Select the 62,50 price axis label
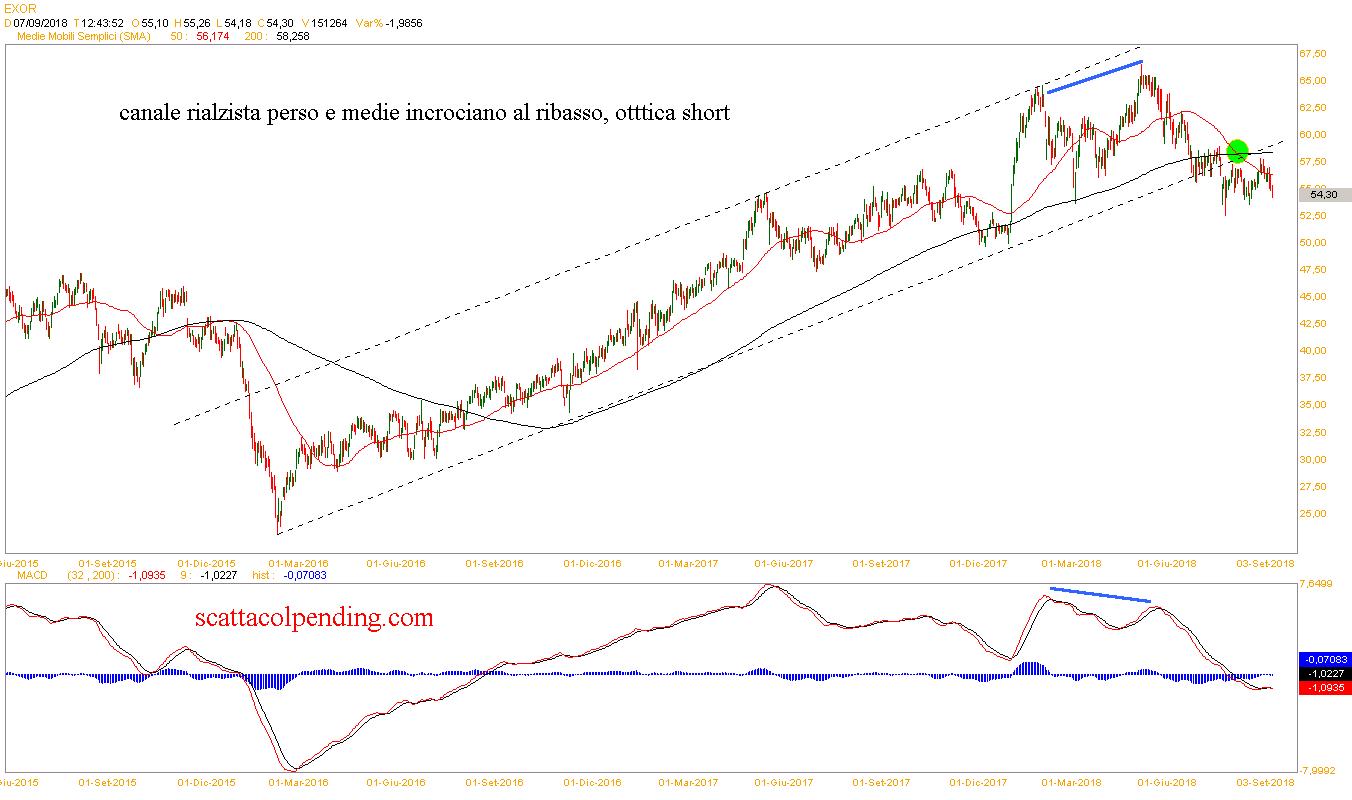The height and width of the screenshot is (800, 1352). point(1313,107)
